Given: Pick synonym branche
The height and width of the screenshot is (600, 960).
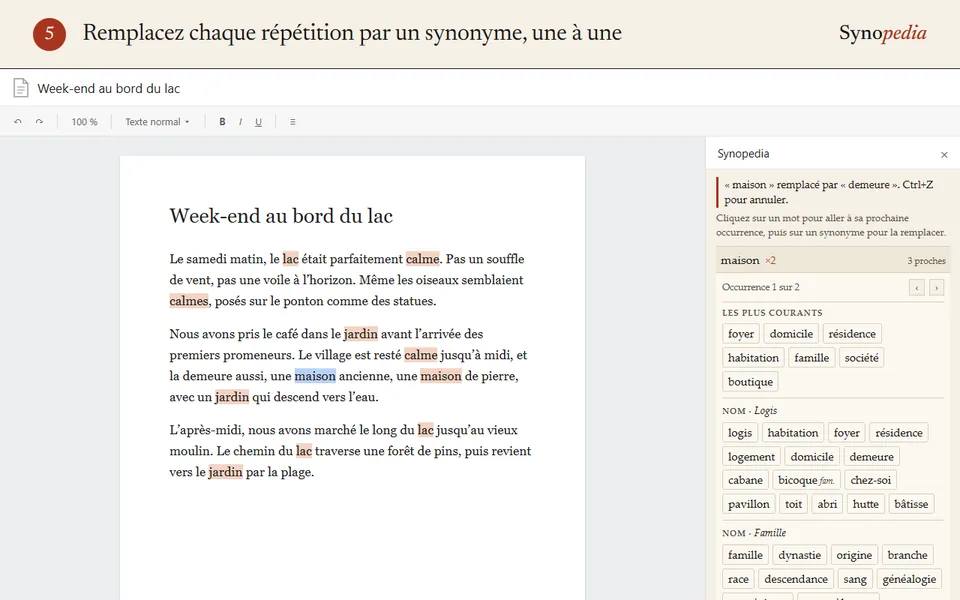Looking at the screenshot, I should (x=907, y=555).
